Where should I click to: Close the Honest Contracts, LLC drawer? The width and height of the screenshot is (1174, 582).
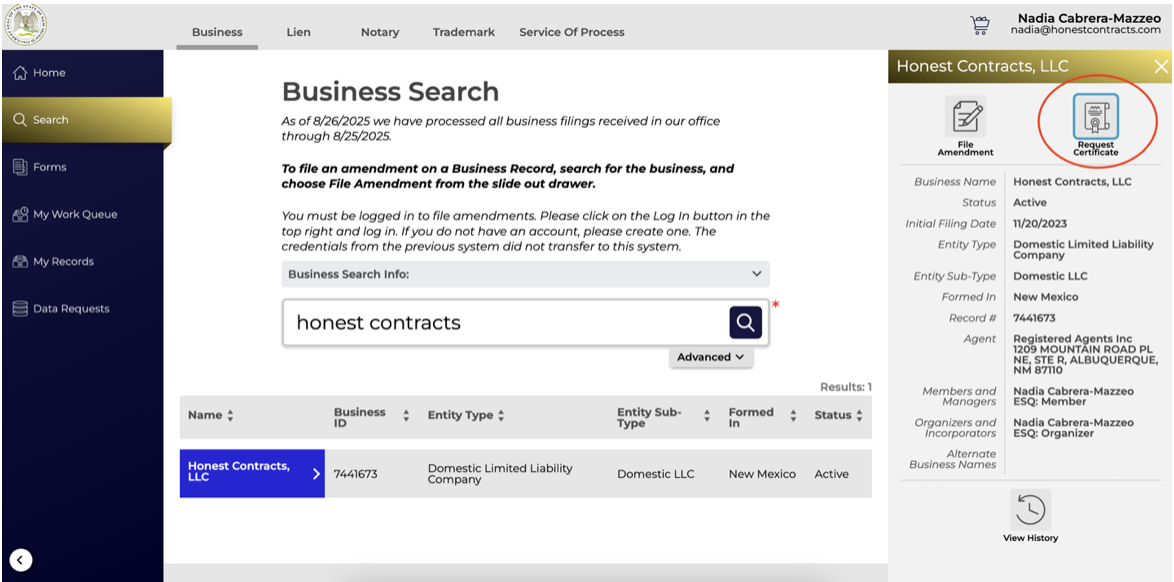(x=1160, y=66)
